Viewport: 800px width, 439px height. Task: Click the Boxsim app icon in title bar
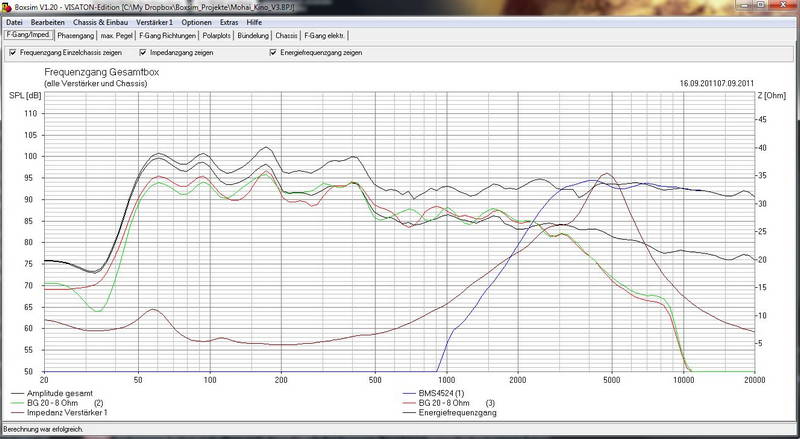[x=8, y=6]
